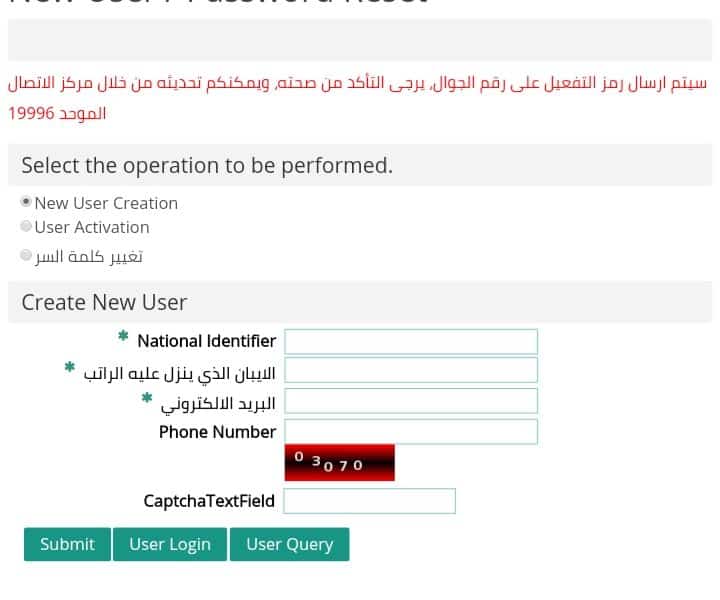Screen dimensions: 720x600
Task: Focus the IBAN salary account input field
Action: 411,370
